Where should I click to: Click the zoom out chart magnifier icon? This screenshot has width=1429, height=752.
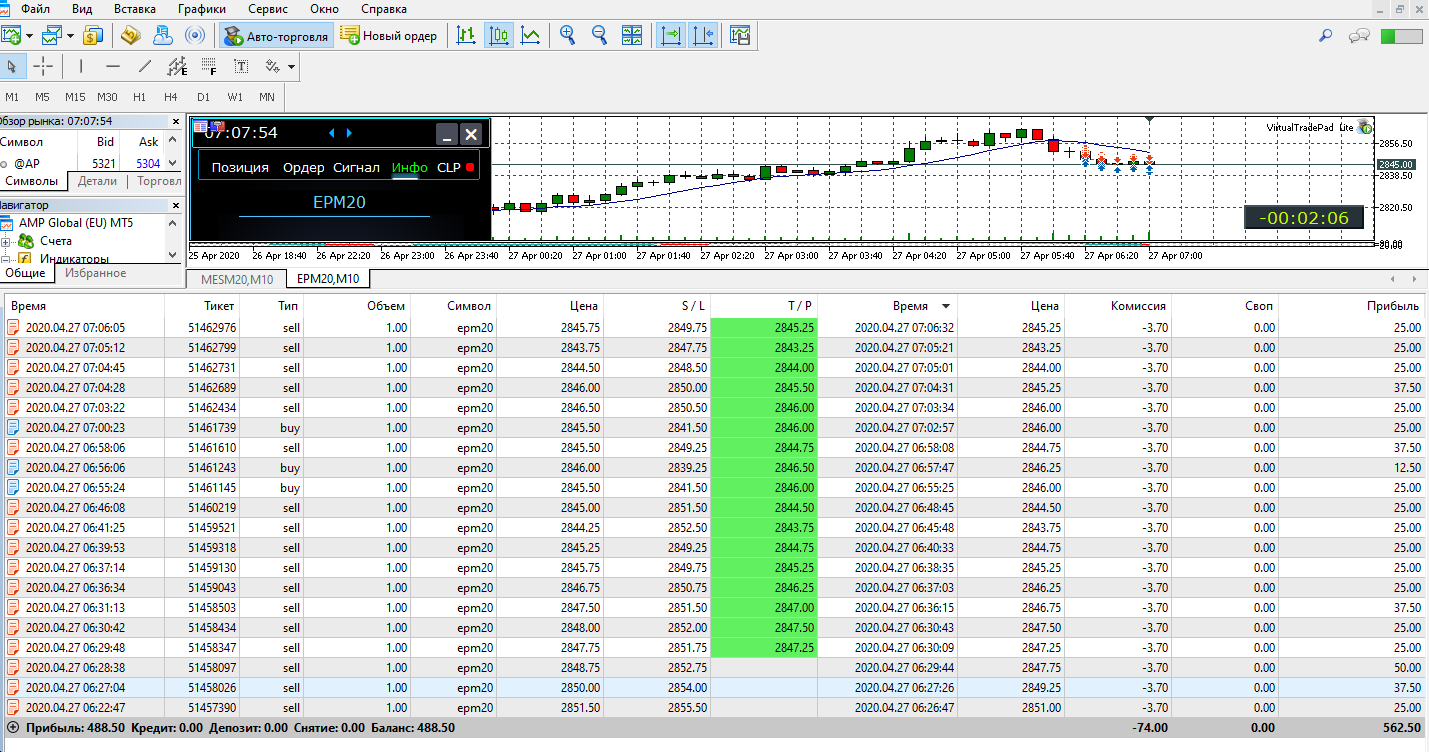[600, 36]
